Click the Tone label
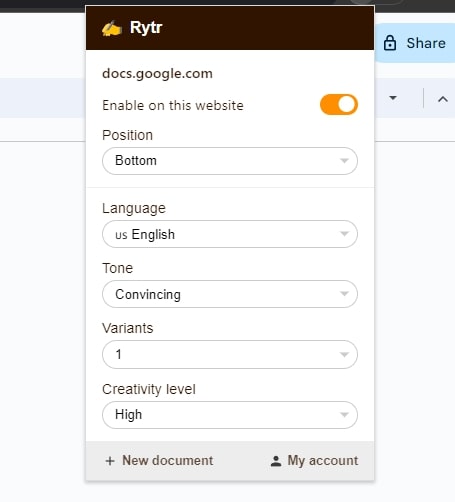455x502 pixels. [118, 268]
